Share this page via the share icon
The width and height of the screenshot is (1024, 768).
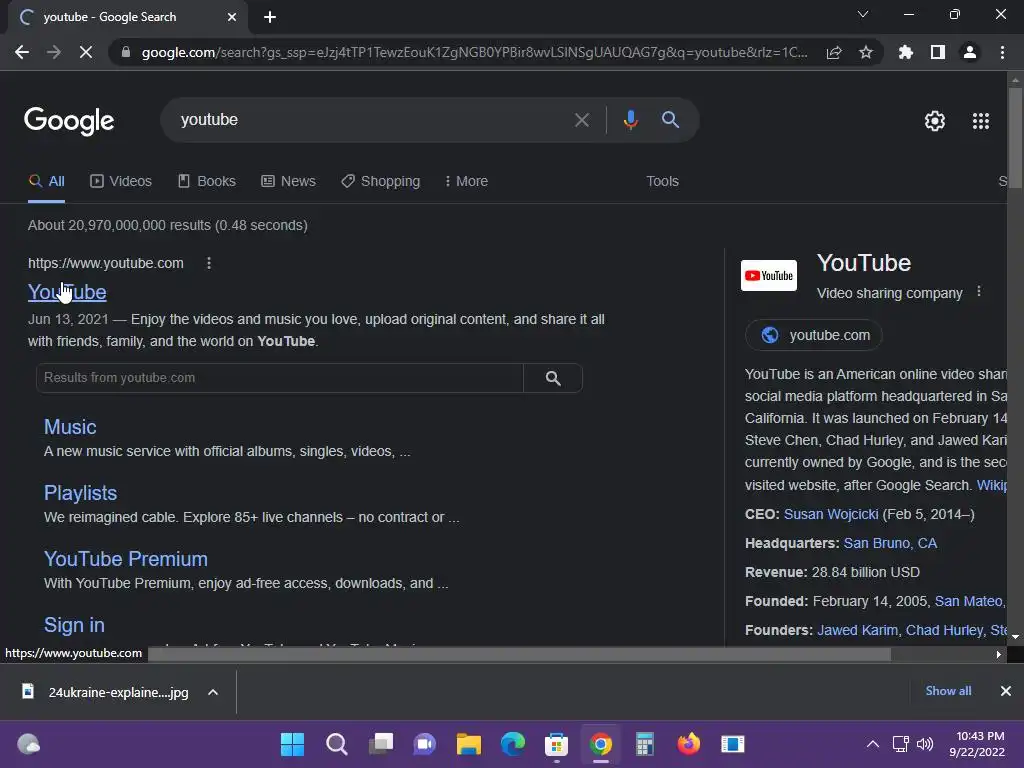tap(834, 52)
